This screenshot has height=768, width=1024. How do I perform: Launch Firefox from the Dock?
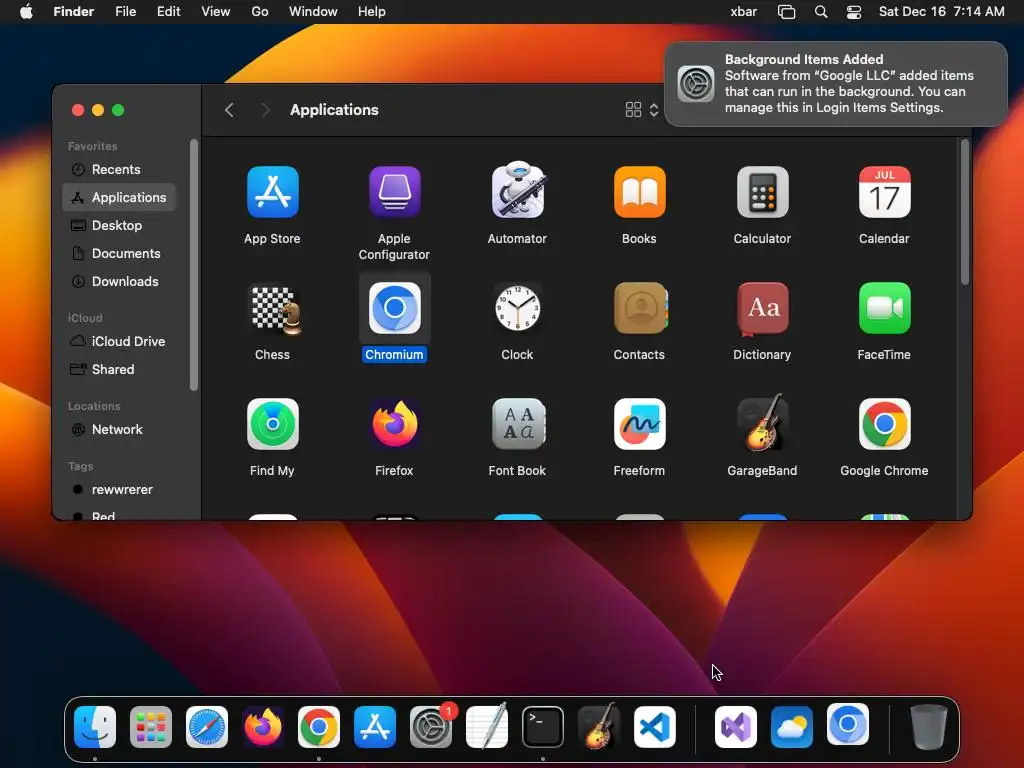(x=263, y=727)
